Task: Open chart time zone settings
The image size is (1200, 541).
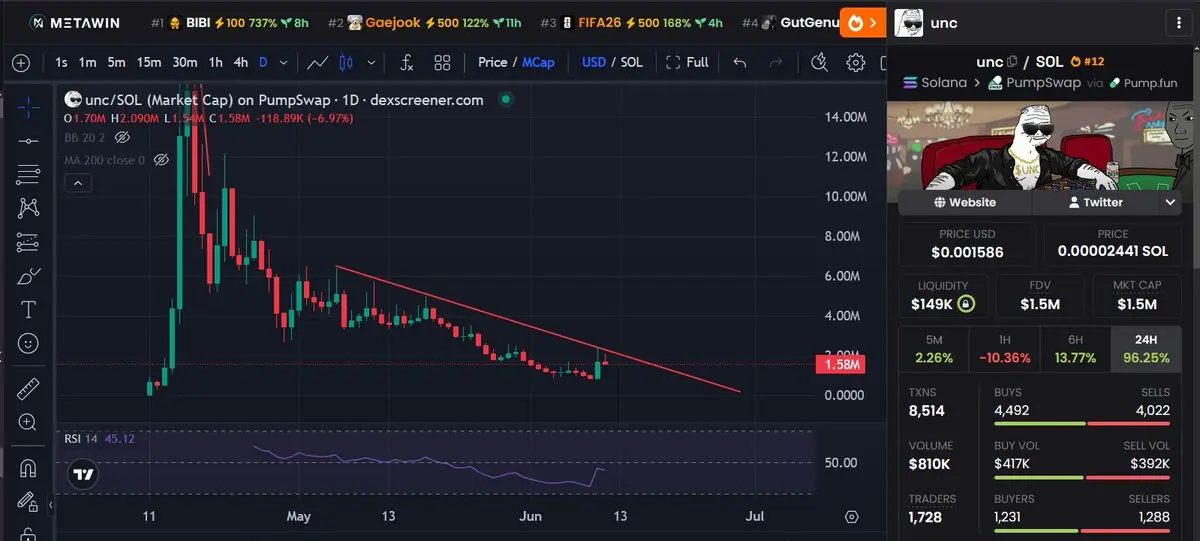Action: pyautogui.click(x=852, y=517)
